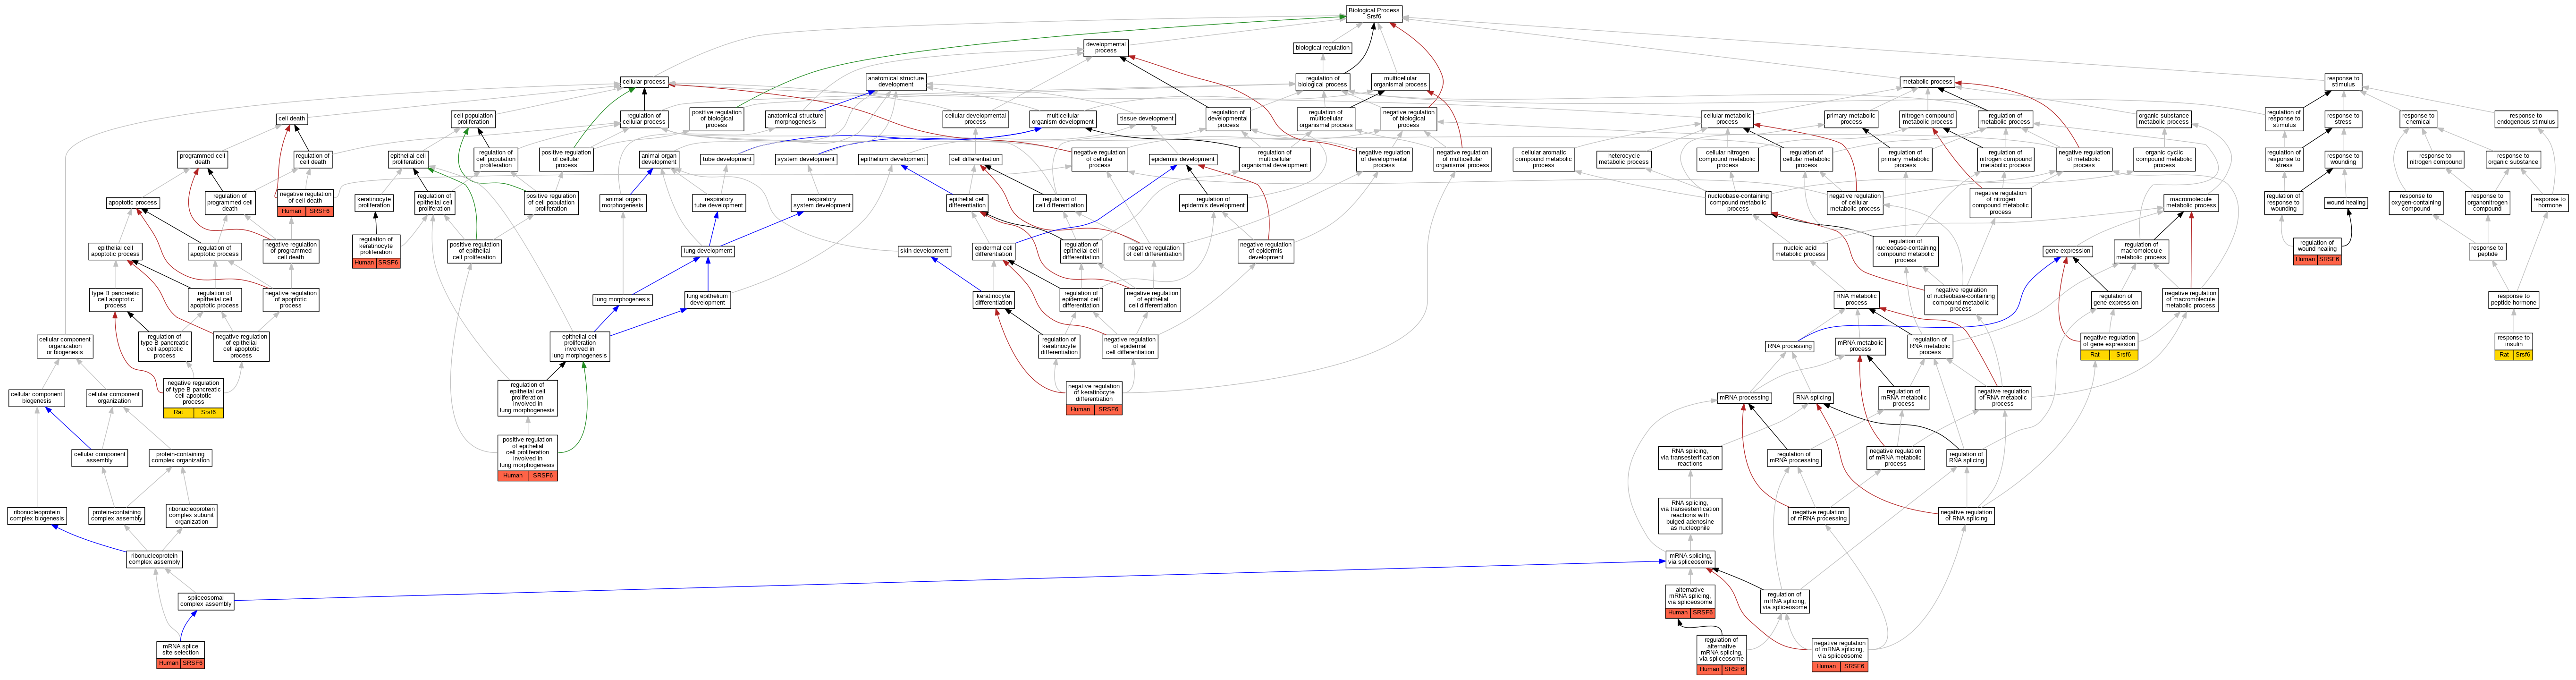Viewport: 2576px width, 680px height.
Task: Select the root node 'Biological Process Srsf6'
Action: [x=1374, y=13]
